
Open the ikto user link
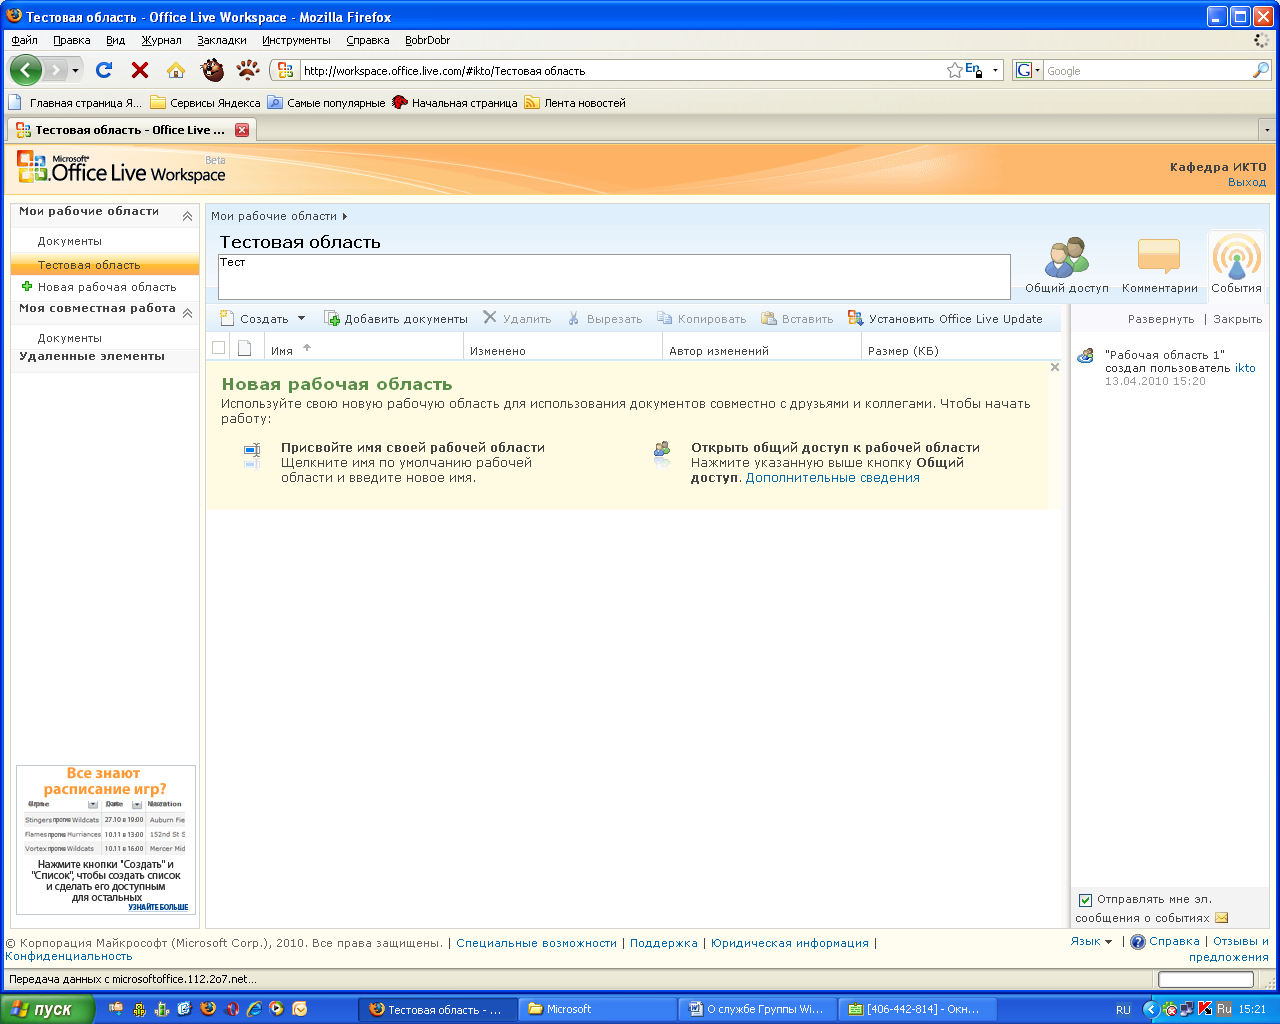pyautogui.click(x=1245, y=368)
